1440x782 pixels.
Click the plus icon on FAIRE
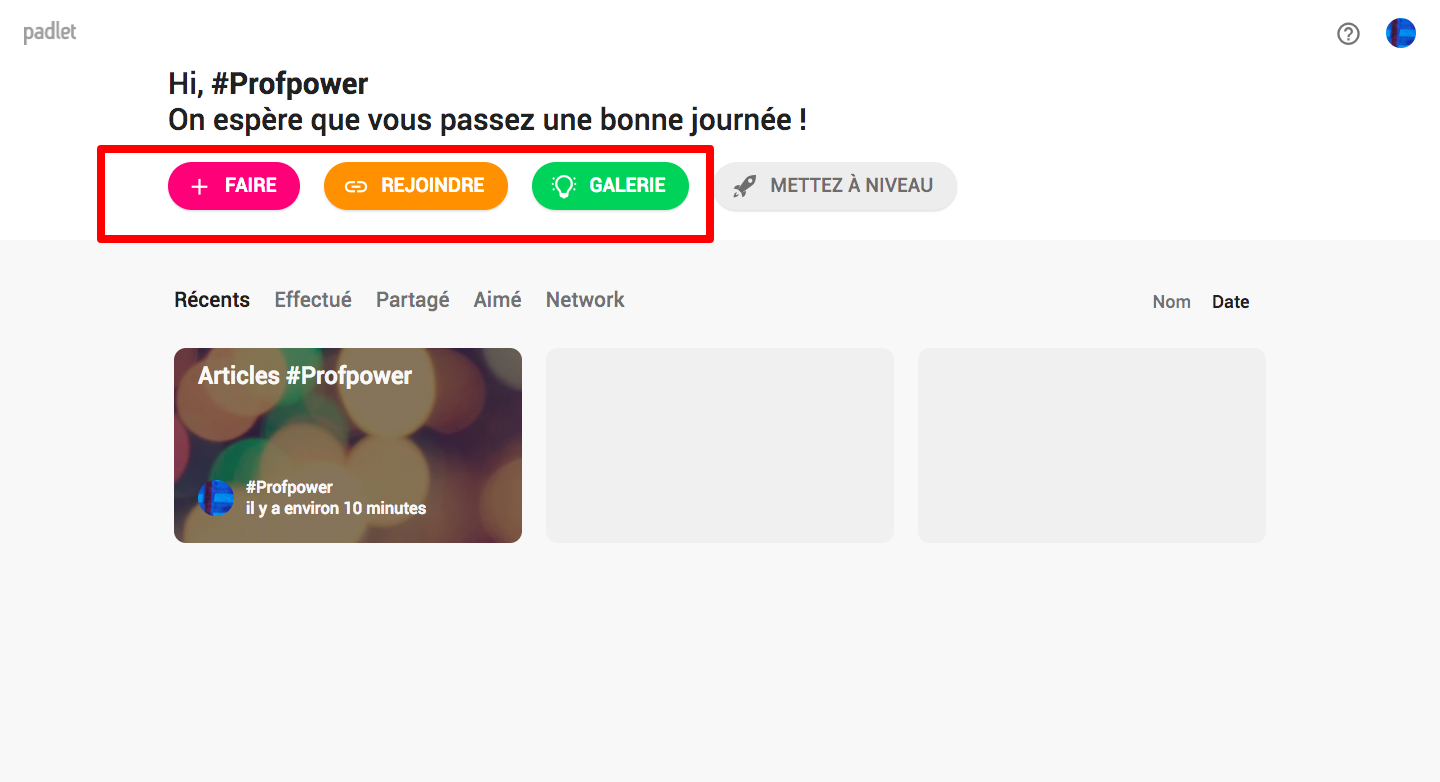[x=199, y=187]
